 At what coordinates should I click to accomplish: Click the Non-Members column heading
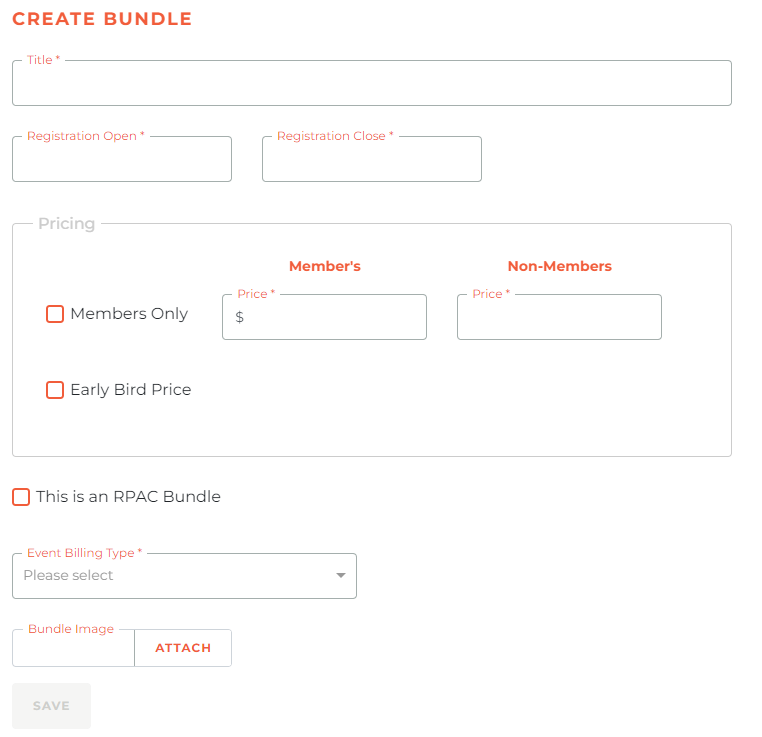559,266
